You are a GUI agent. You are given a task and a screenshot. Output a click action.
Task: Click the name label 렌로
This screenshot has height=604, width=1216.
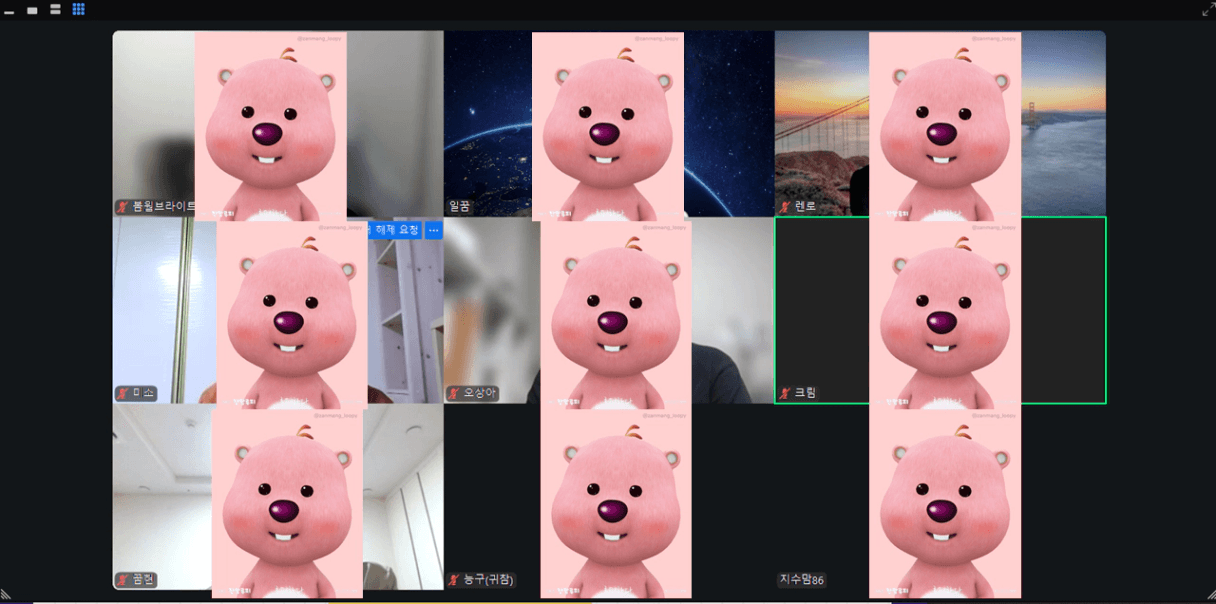click(805, 207)
